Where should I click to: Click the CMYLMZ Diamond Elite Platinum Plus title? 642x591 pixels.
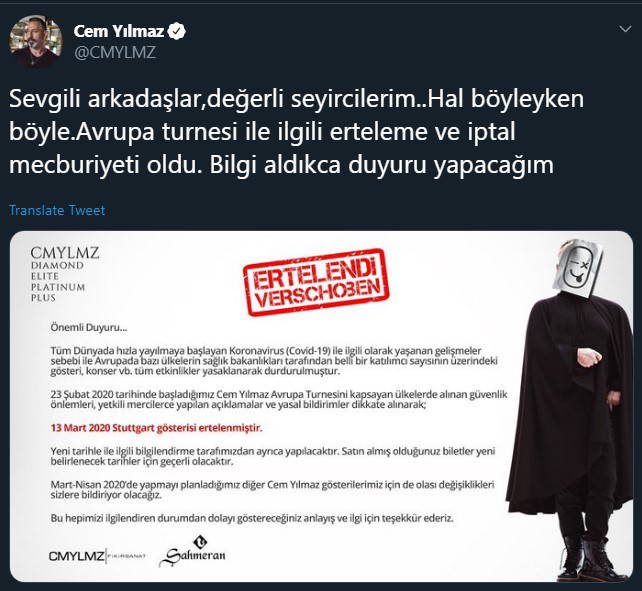coord(65,274)
